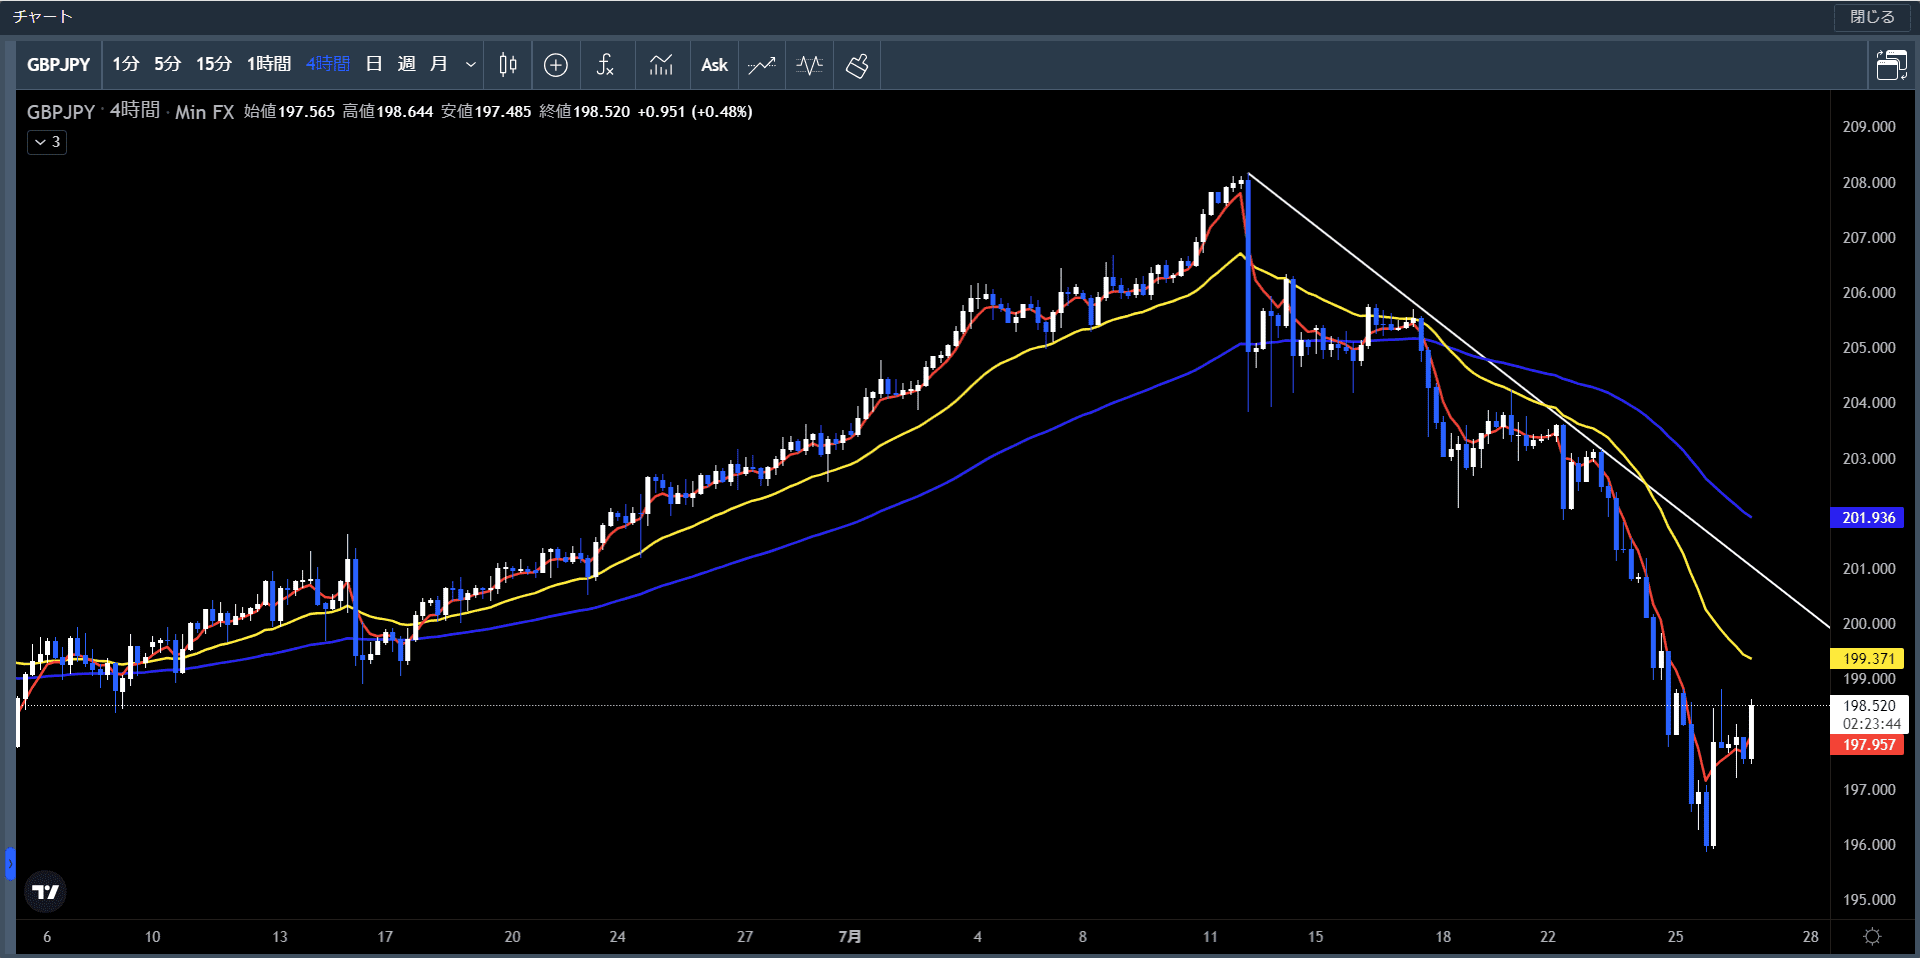Click the 195.000 price axis label
Viewport: 1920px width, 958px height.
click(x=1869, y=900)
